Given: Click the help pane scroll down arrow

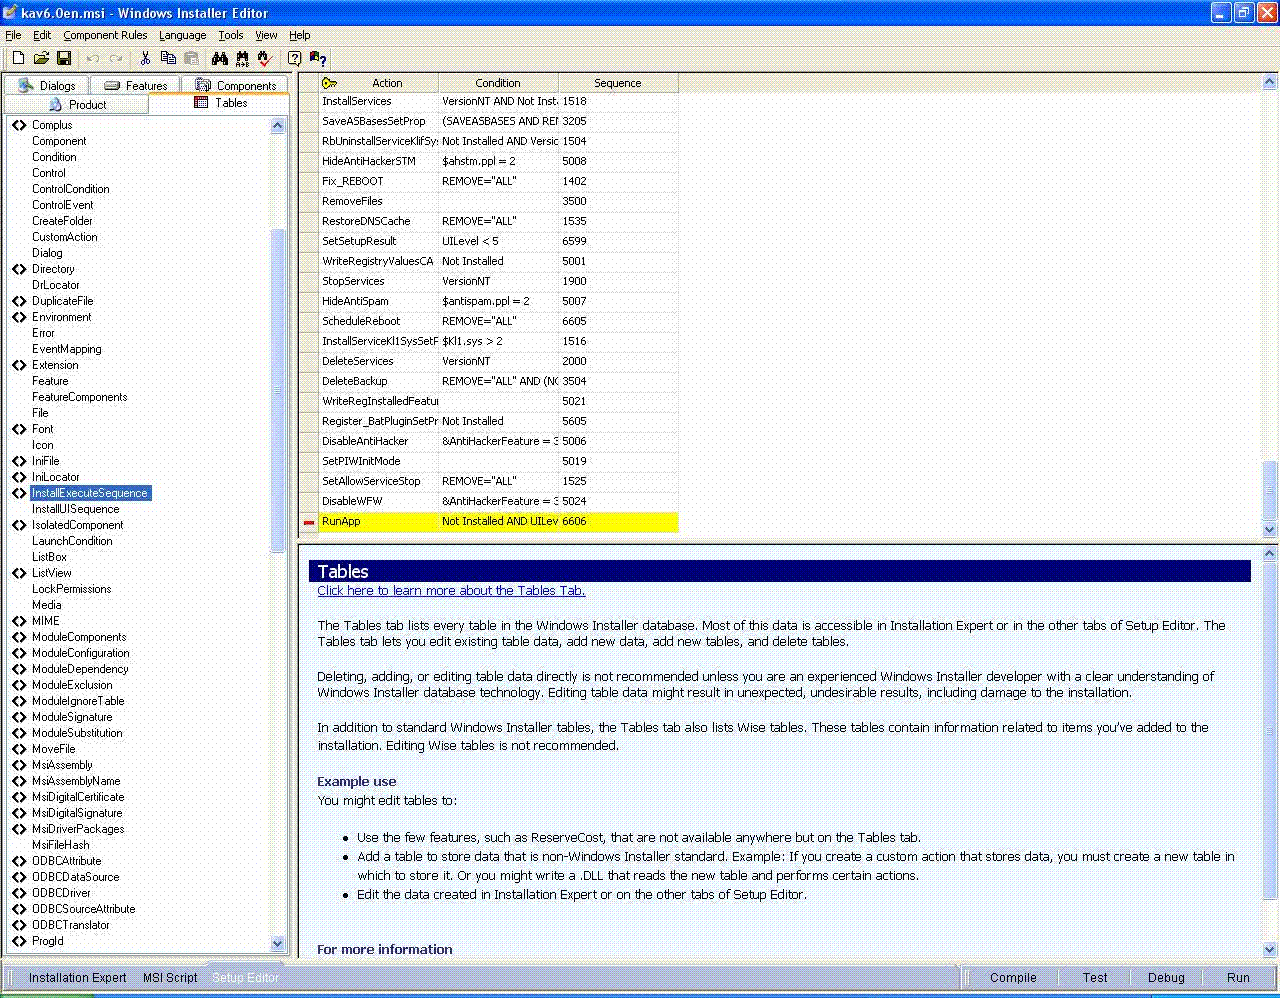Looking at the screenshot, I should [x=1270, y=949].
